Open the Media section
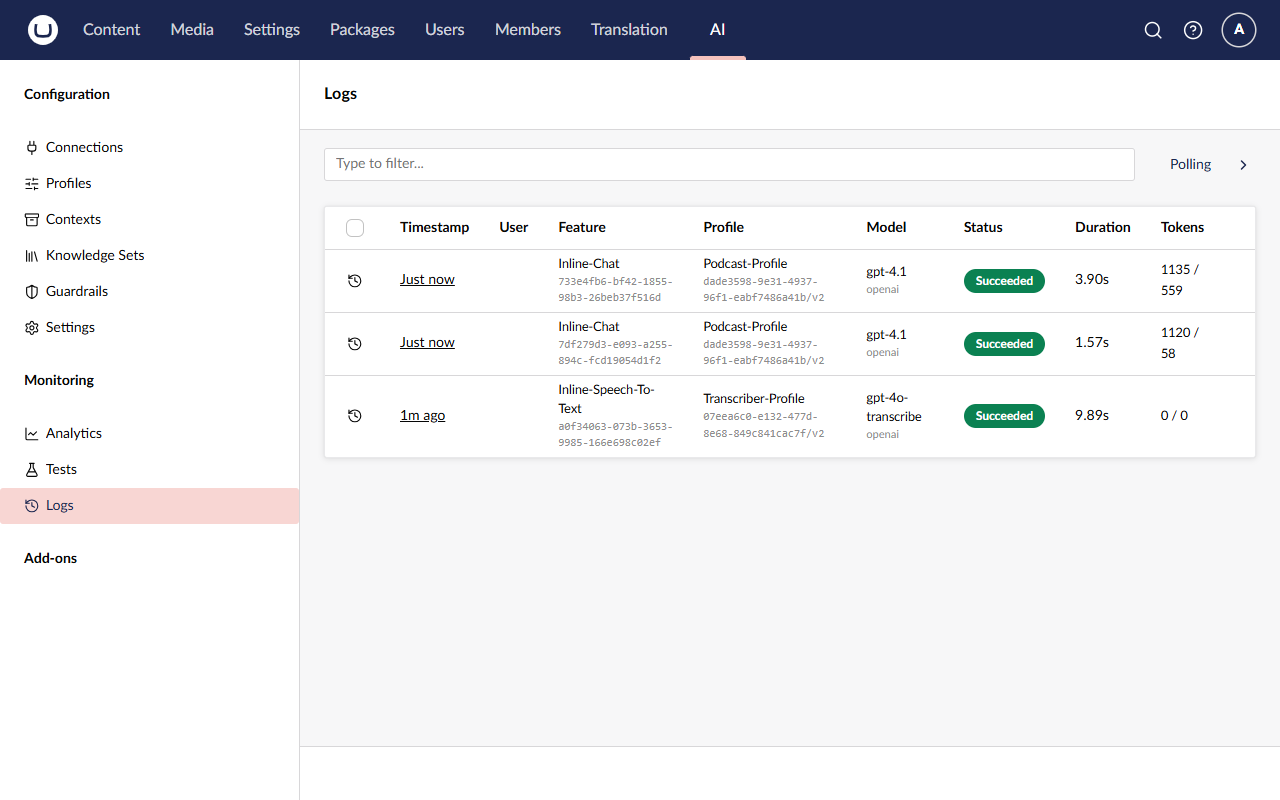The image size is (1280, 800). [x=192, y=30]
